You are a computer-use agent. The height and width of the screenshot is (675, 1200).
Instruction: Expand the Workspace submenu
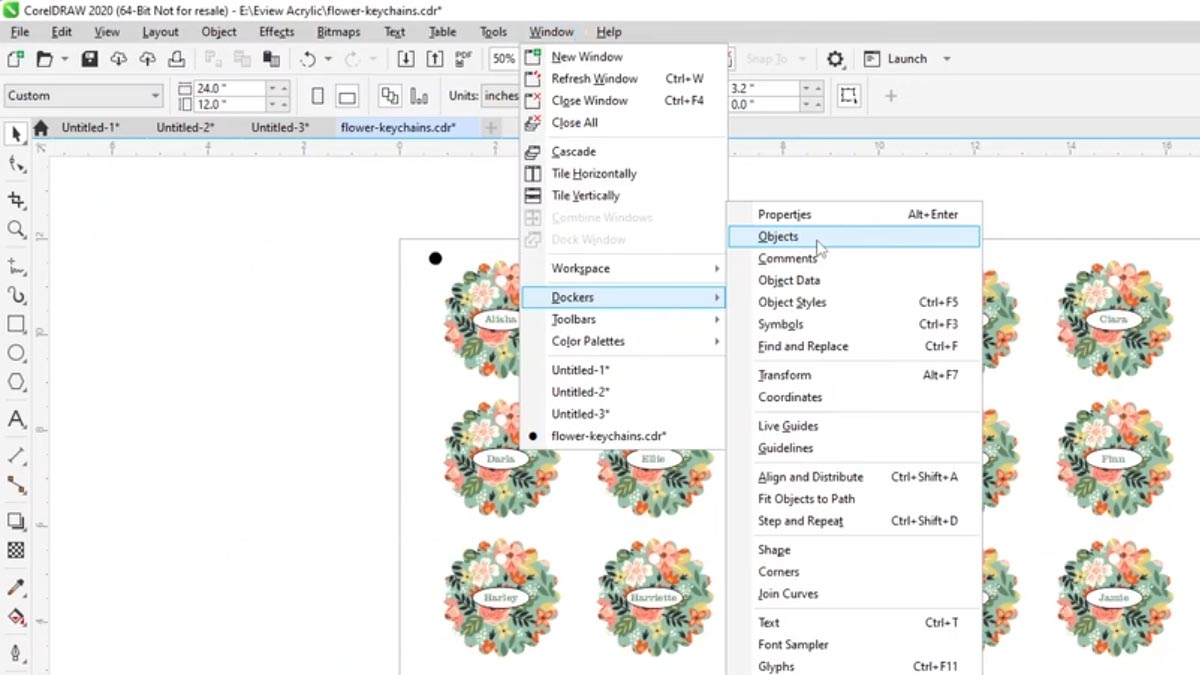coord(623,268)
